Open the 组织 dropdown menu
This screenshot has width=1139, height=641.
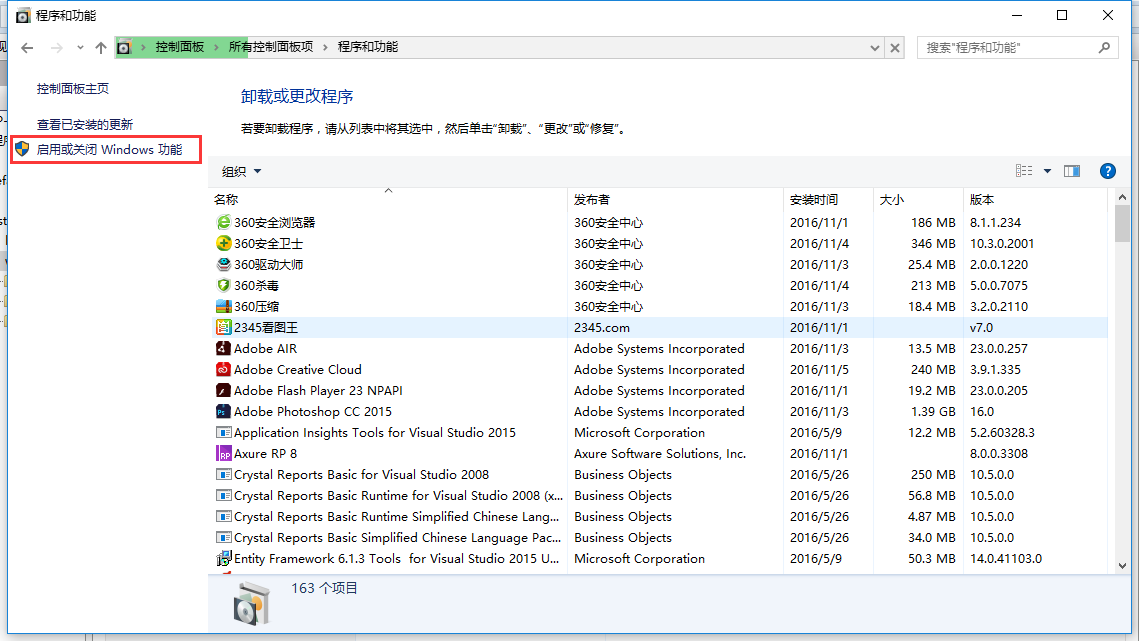(241, 172)
